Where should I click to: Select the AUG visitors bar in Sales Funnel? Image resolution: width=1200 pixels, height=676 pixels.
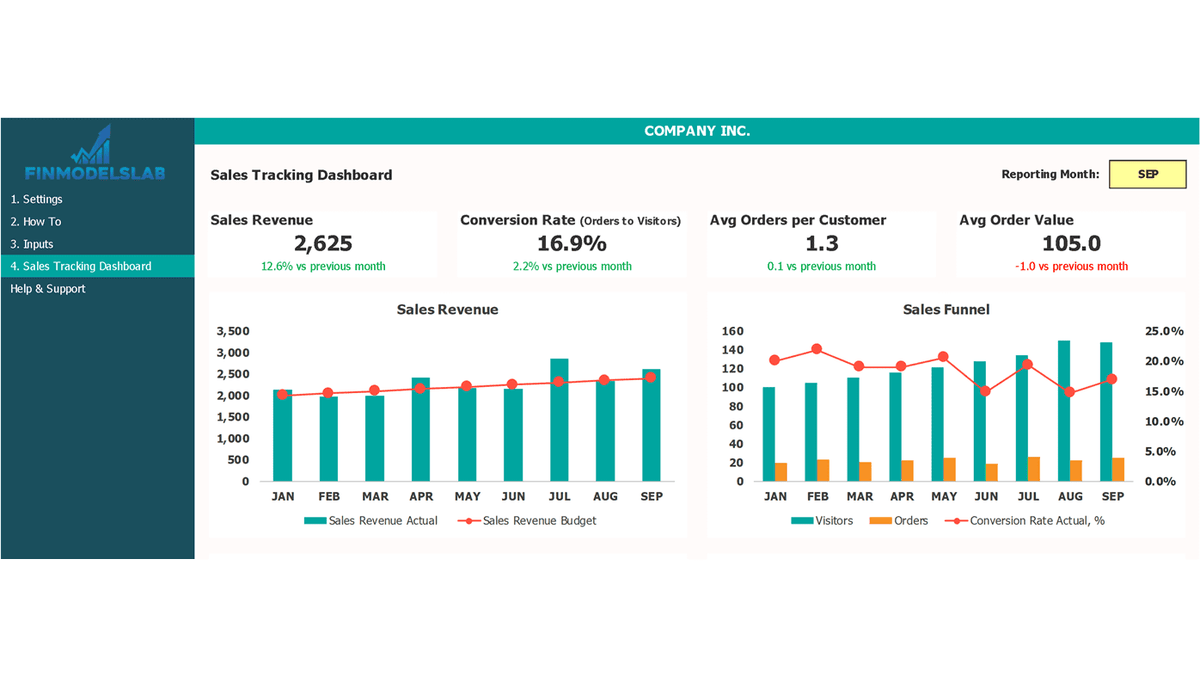pyautogui.click(x=1064, y=411)
